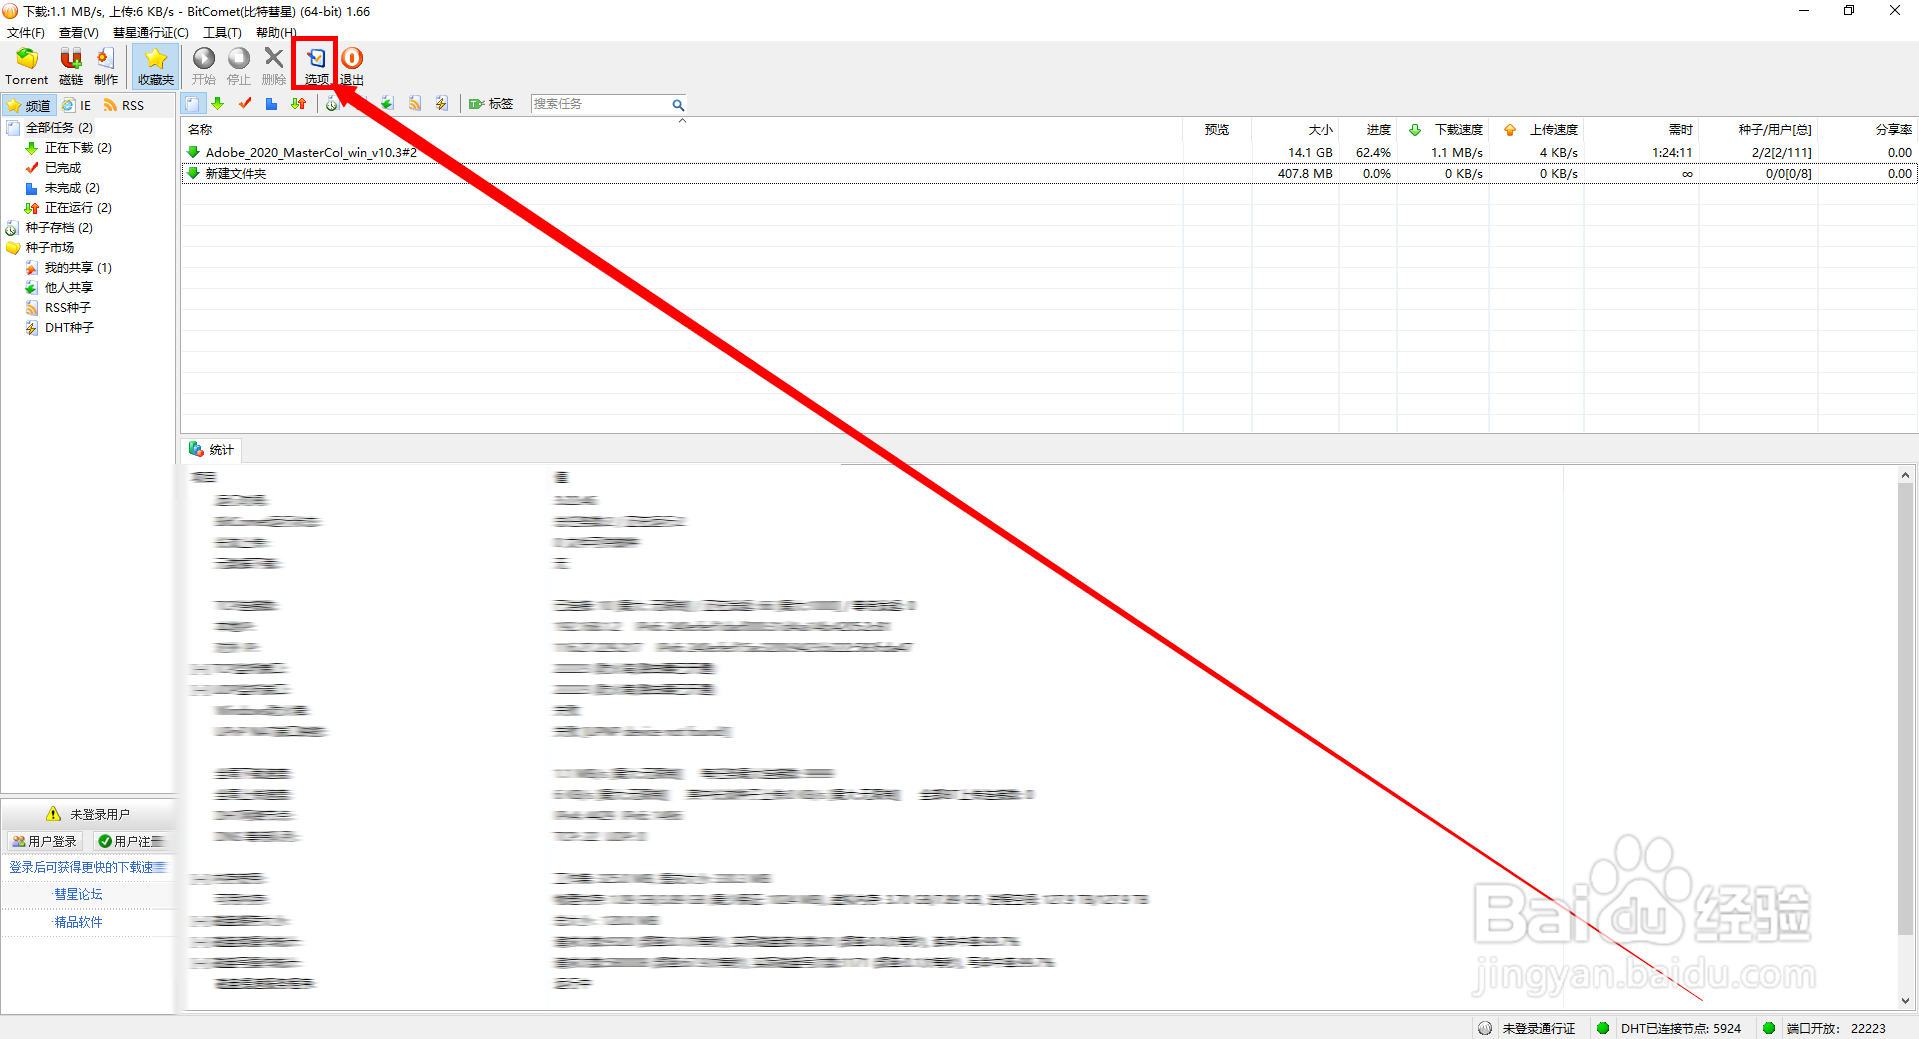The width and height of the screenshot is (1919, 1039).
Task: Click the 开始 start task button
Action: click(204, 66)
